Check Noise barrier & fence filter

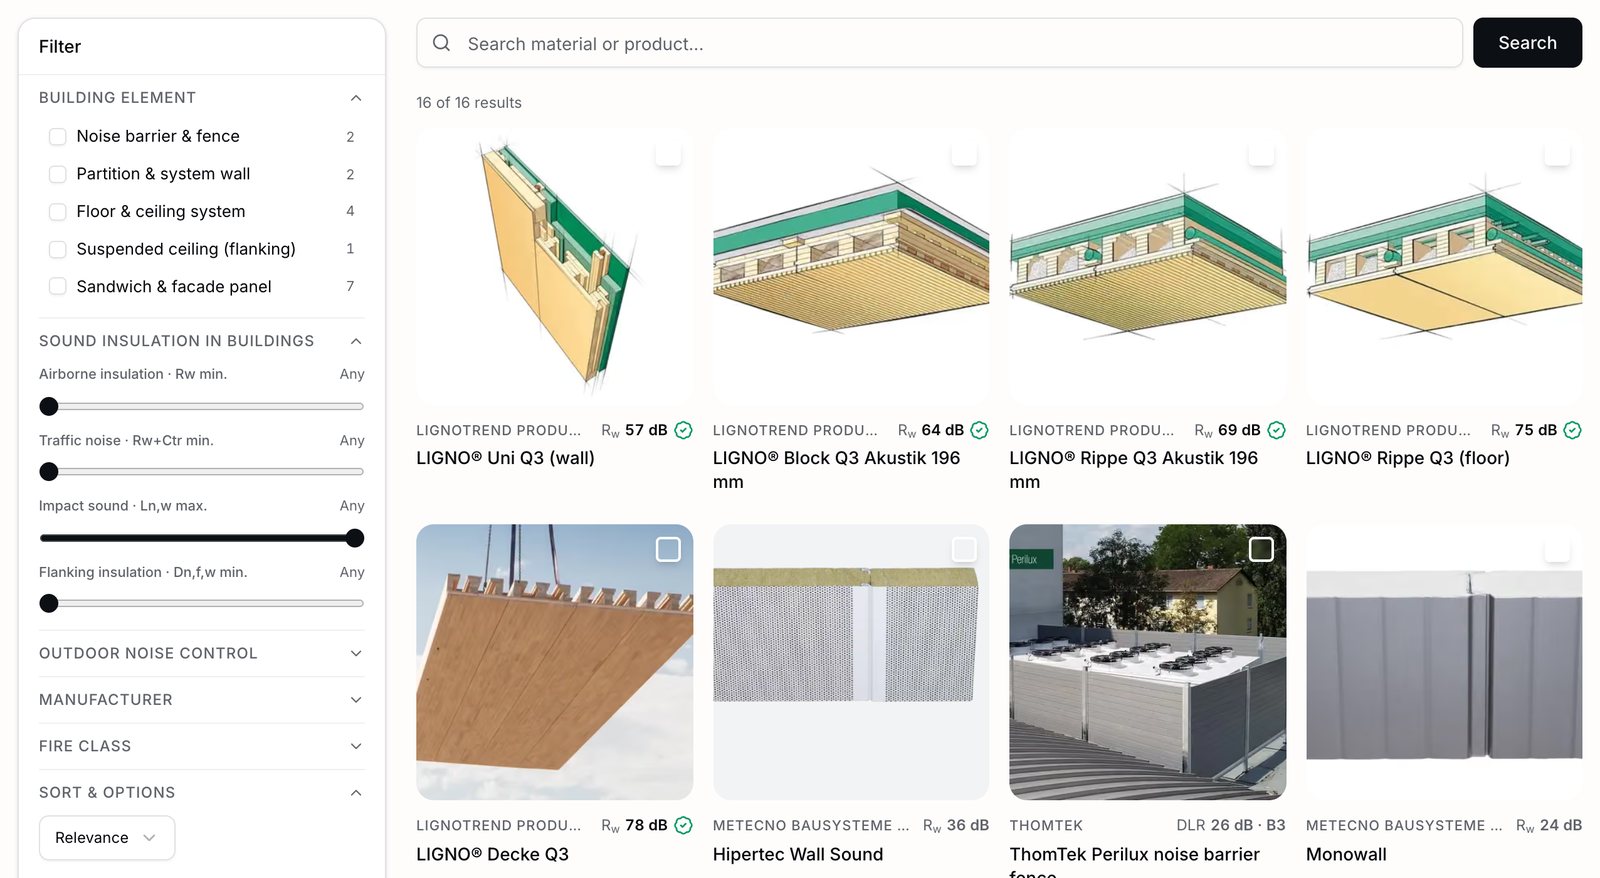click(58, 136)
